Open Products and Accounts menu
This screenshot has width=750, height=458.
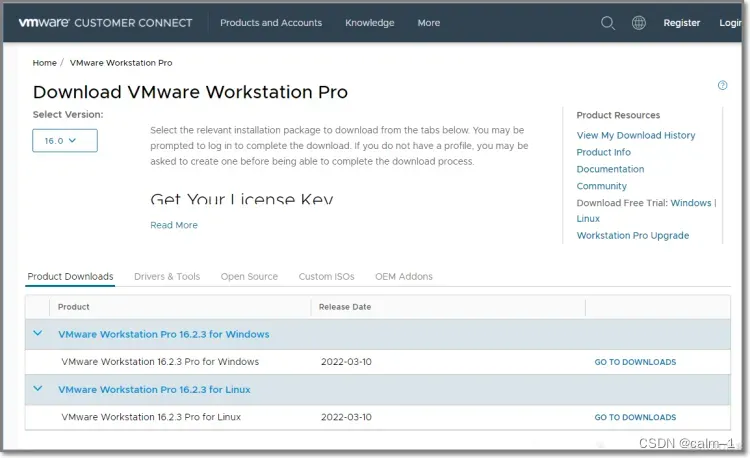[x=271, y=22]
